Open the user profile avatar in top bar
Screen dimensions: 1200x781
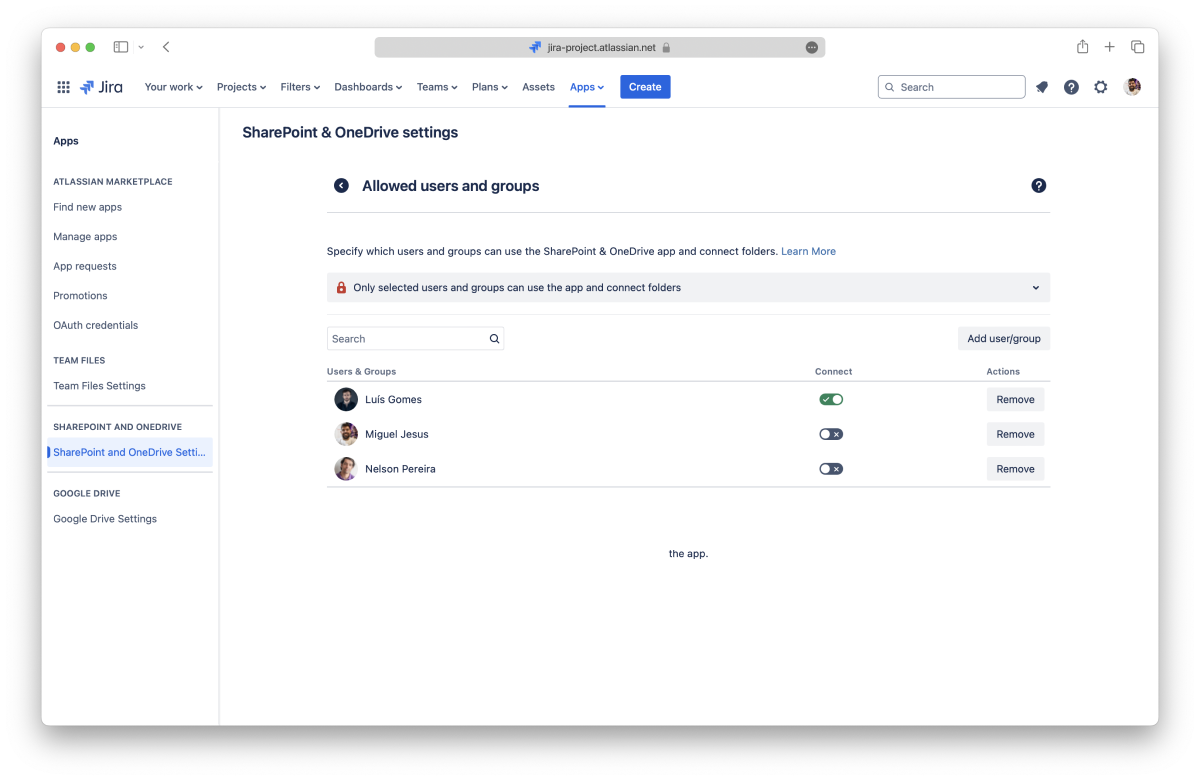(x=1132, y=87)
